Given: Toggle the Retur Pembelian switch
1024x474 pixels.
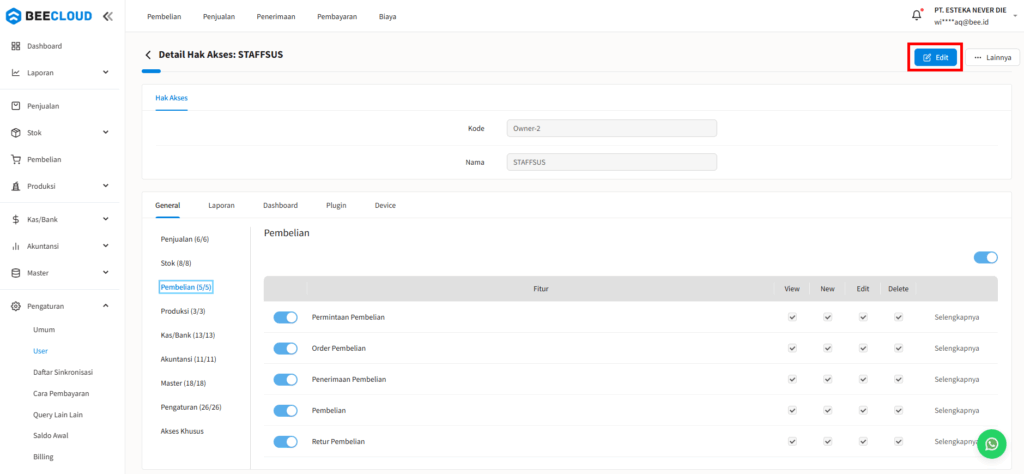Looking at the screenshot, I should pos(286,441).
